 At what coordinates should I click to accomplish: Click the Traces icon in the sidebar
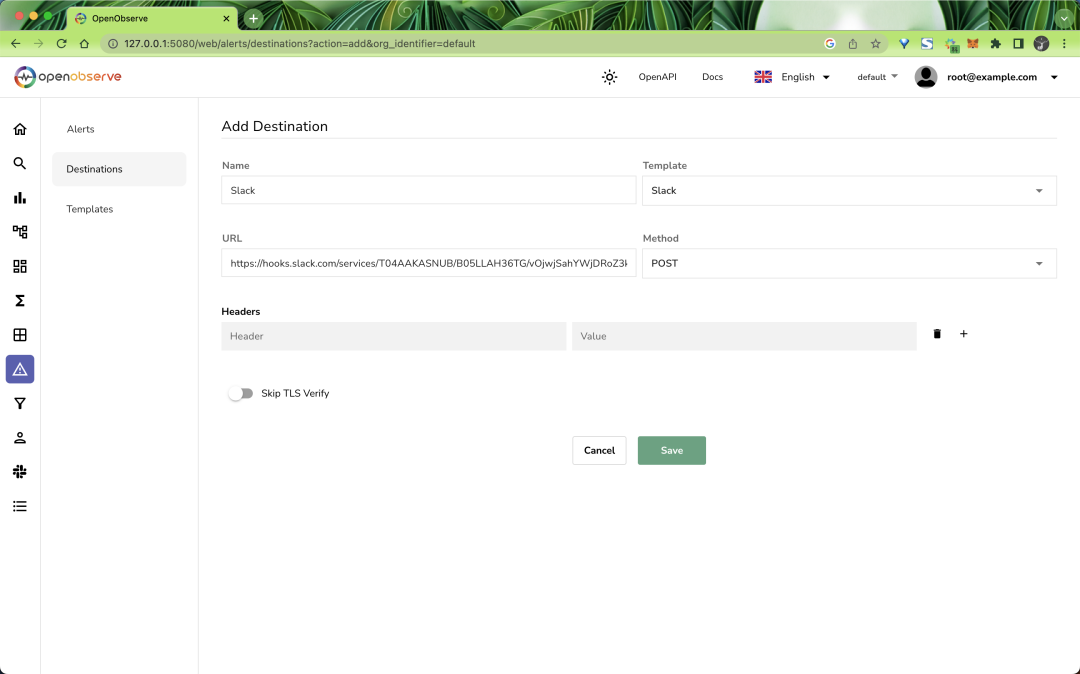coord(20,231)
